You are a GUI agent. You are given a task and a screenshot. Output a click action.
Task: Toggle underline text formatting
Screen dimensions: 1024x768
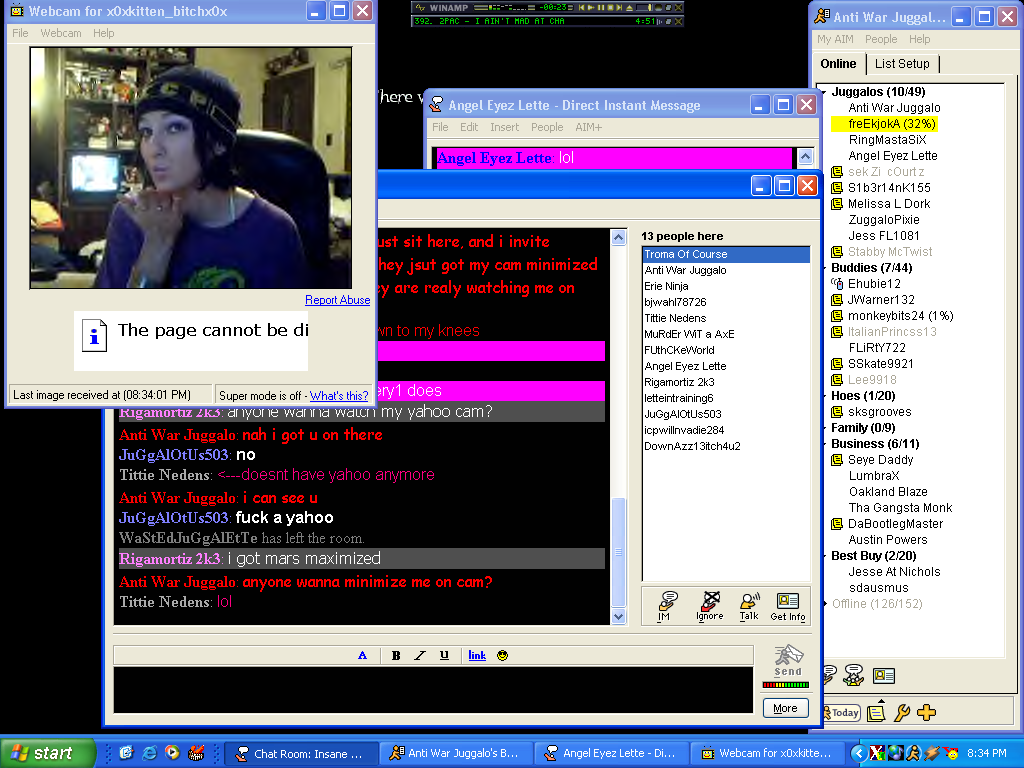444,655
